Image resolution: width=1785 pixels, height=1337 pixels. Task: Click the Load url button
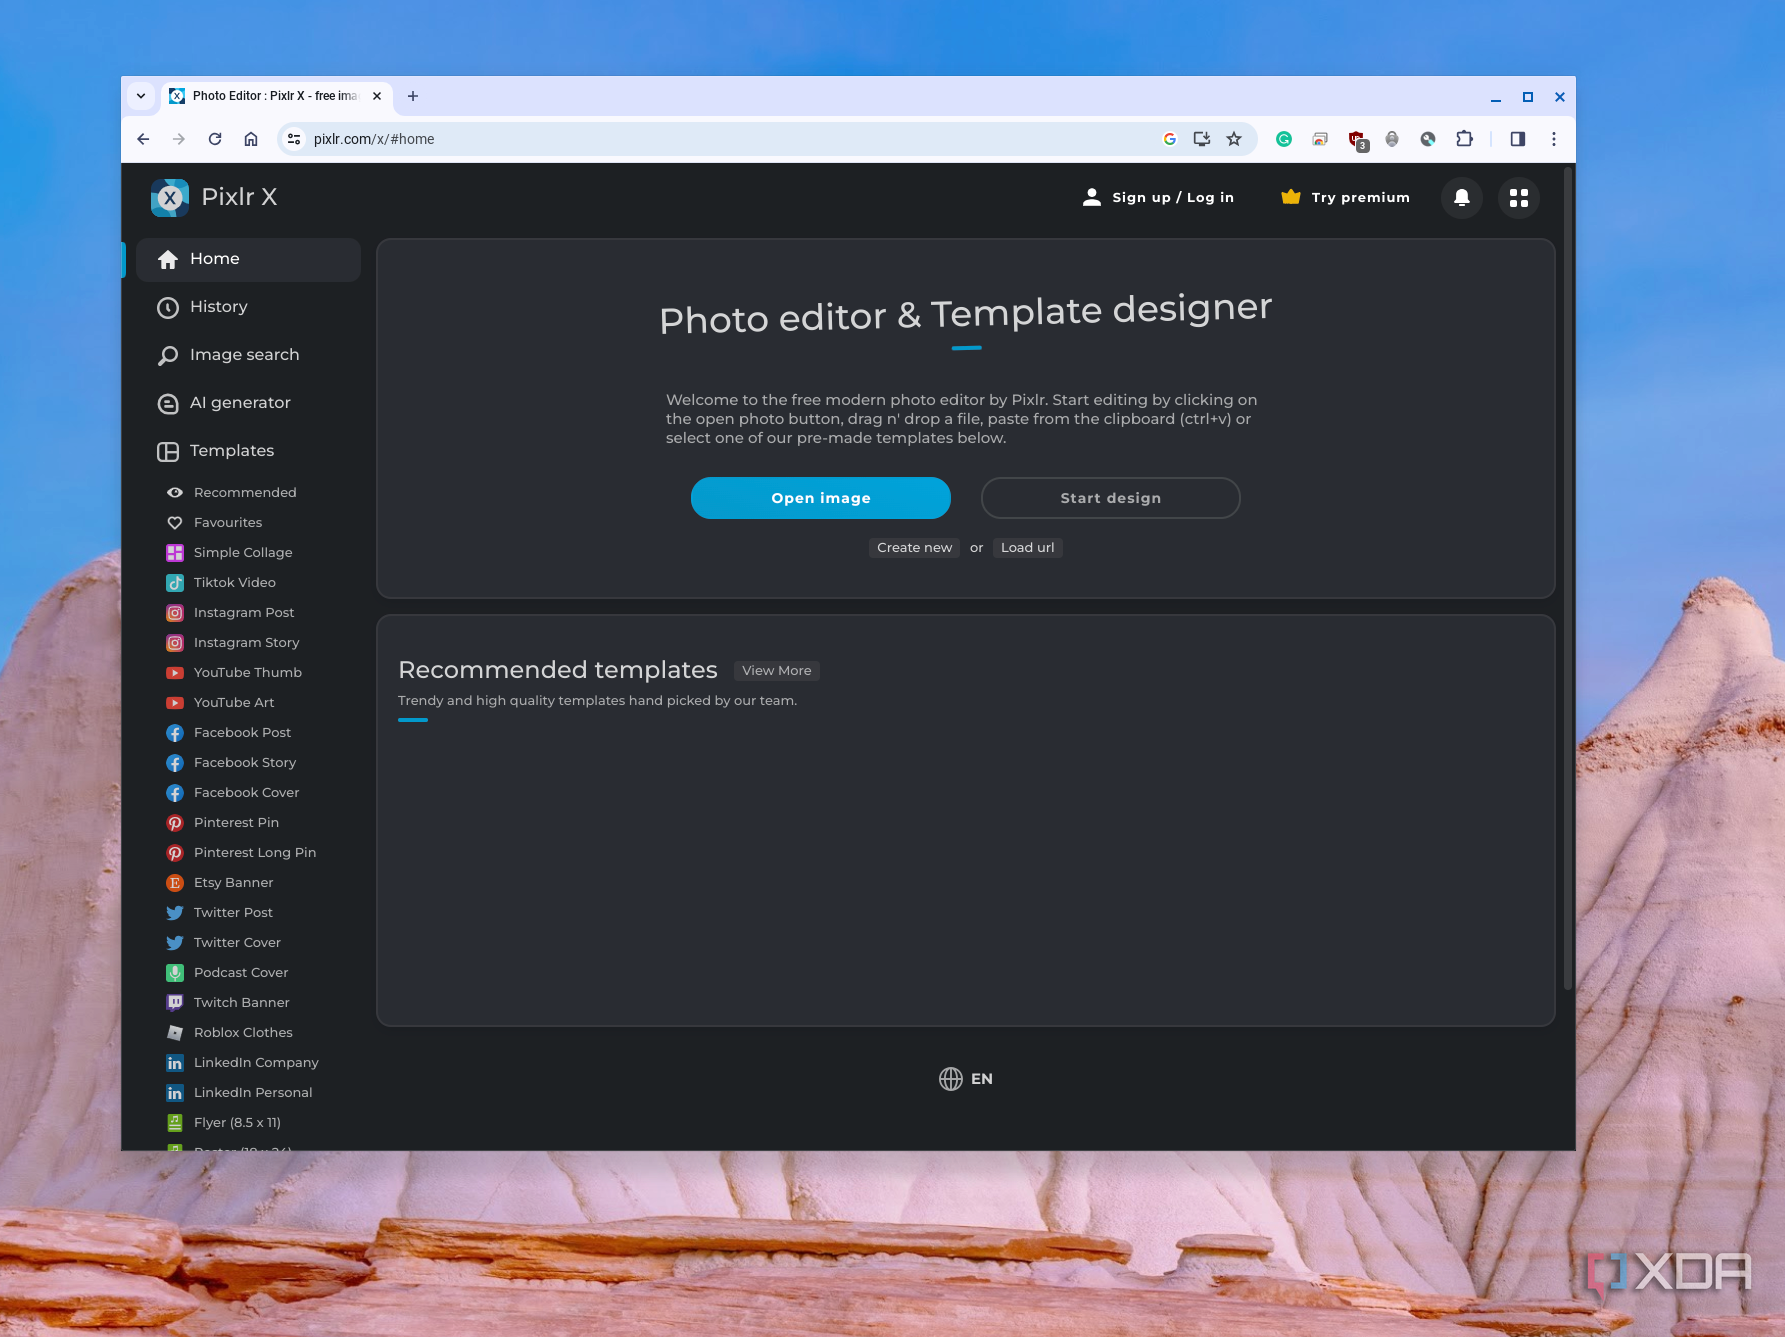1027,548
